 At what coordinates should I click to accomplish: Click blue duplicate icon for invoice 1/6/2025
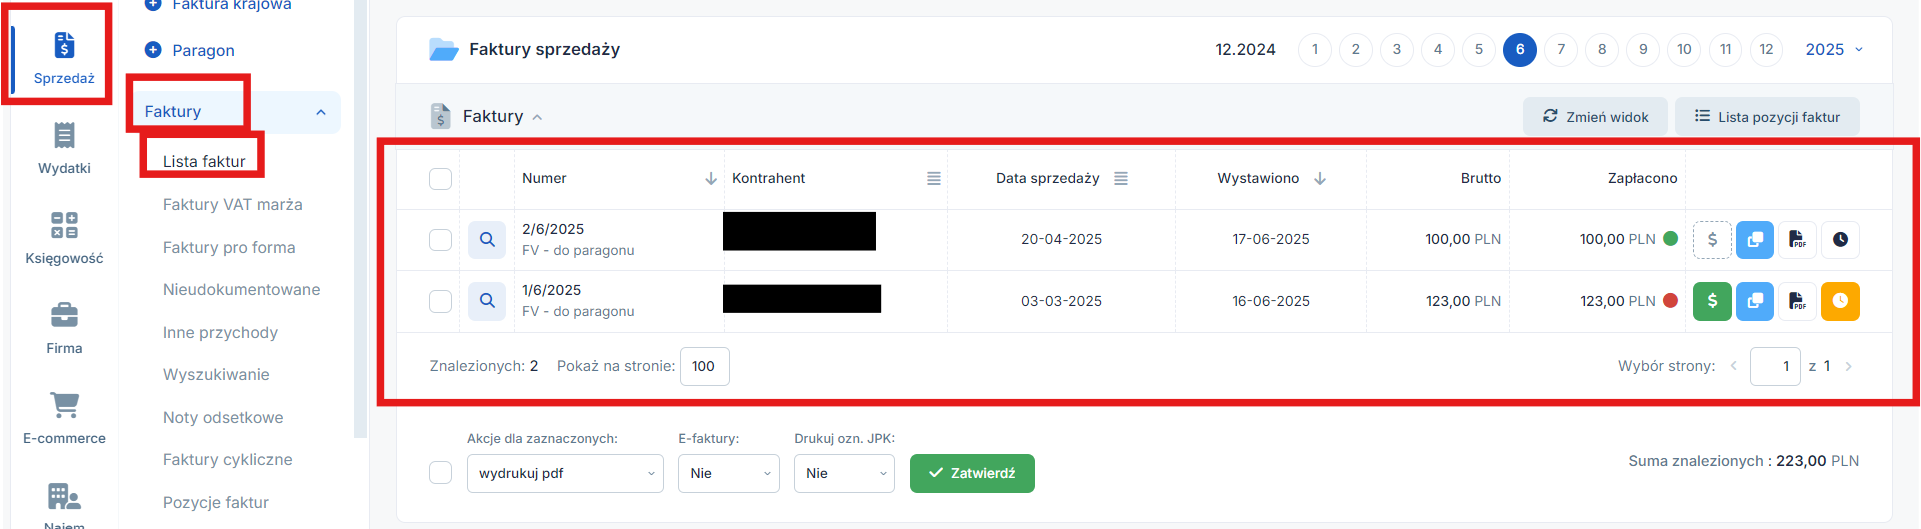coord(1755,301)
